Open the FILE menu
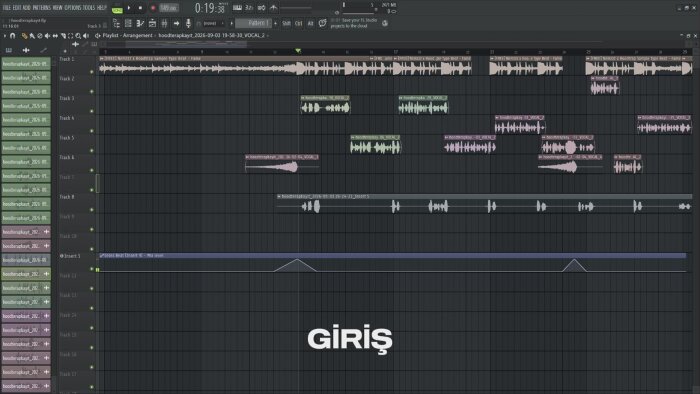The image size is (700, 394). pos(7,8)
